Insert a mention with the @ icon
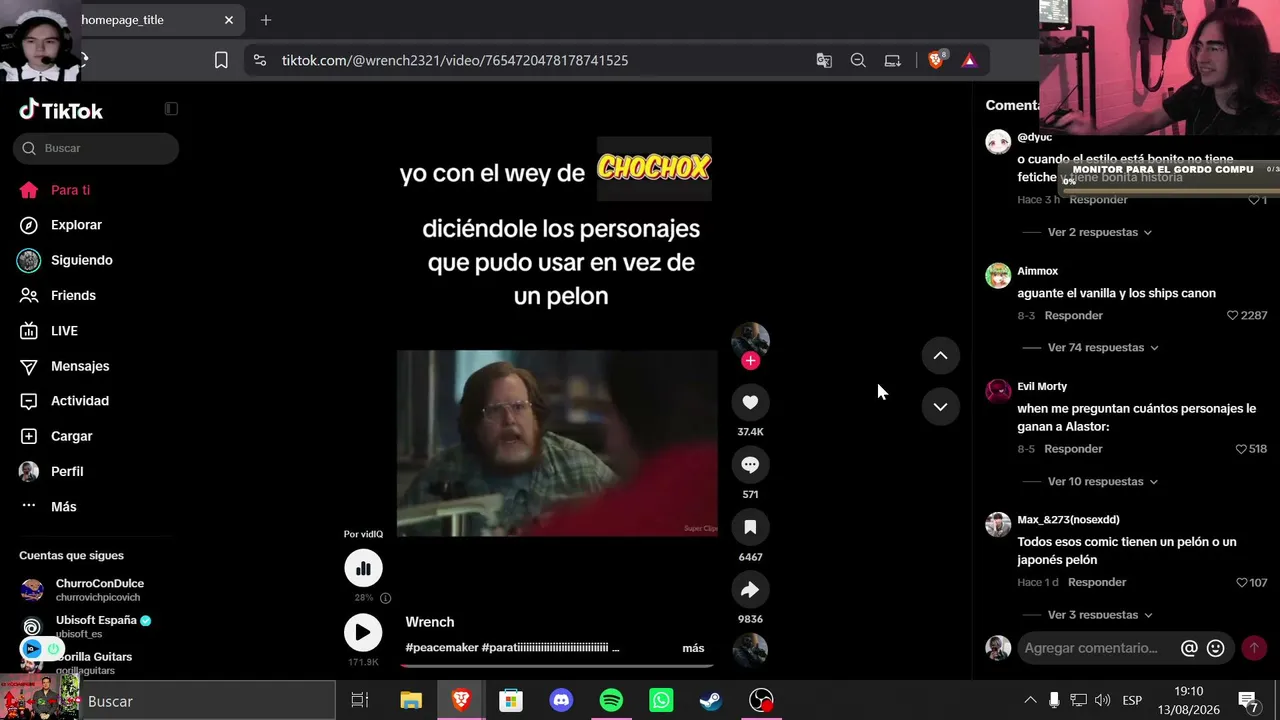Viewport: 1280px width, 720px height. tap(1189, 648)
